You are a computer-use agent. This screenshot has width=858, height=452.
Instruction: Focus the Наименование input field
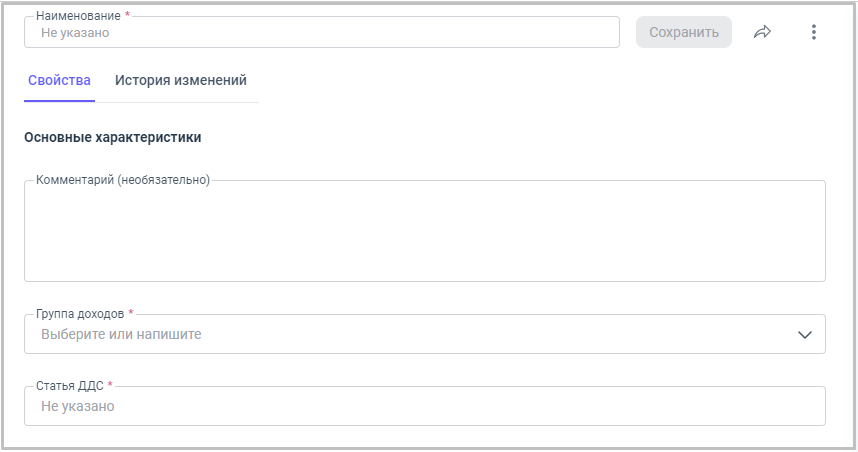[322, 33]
